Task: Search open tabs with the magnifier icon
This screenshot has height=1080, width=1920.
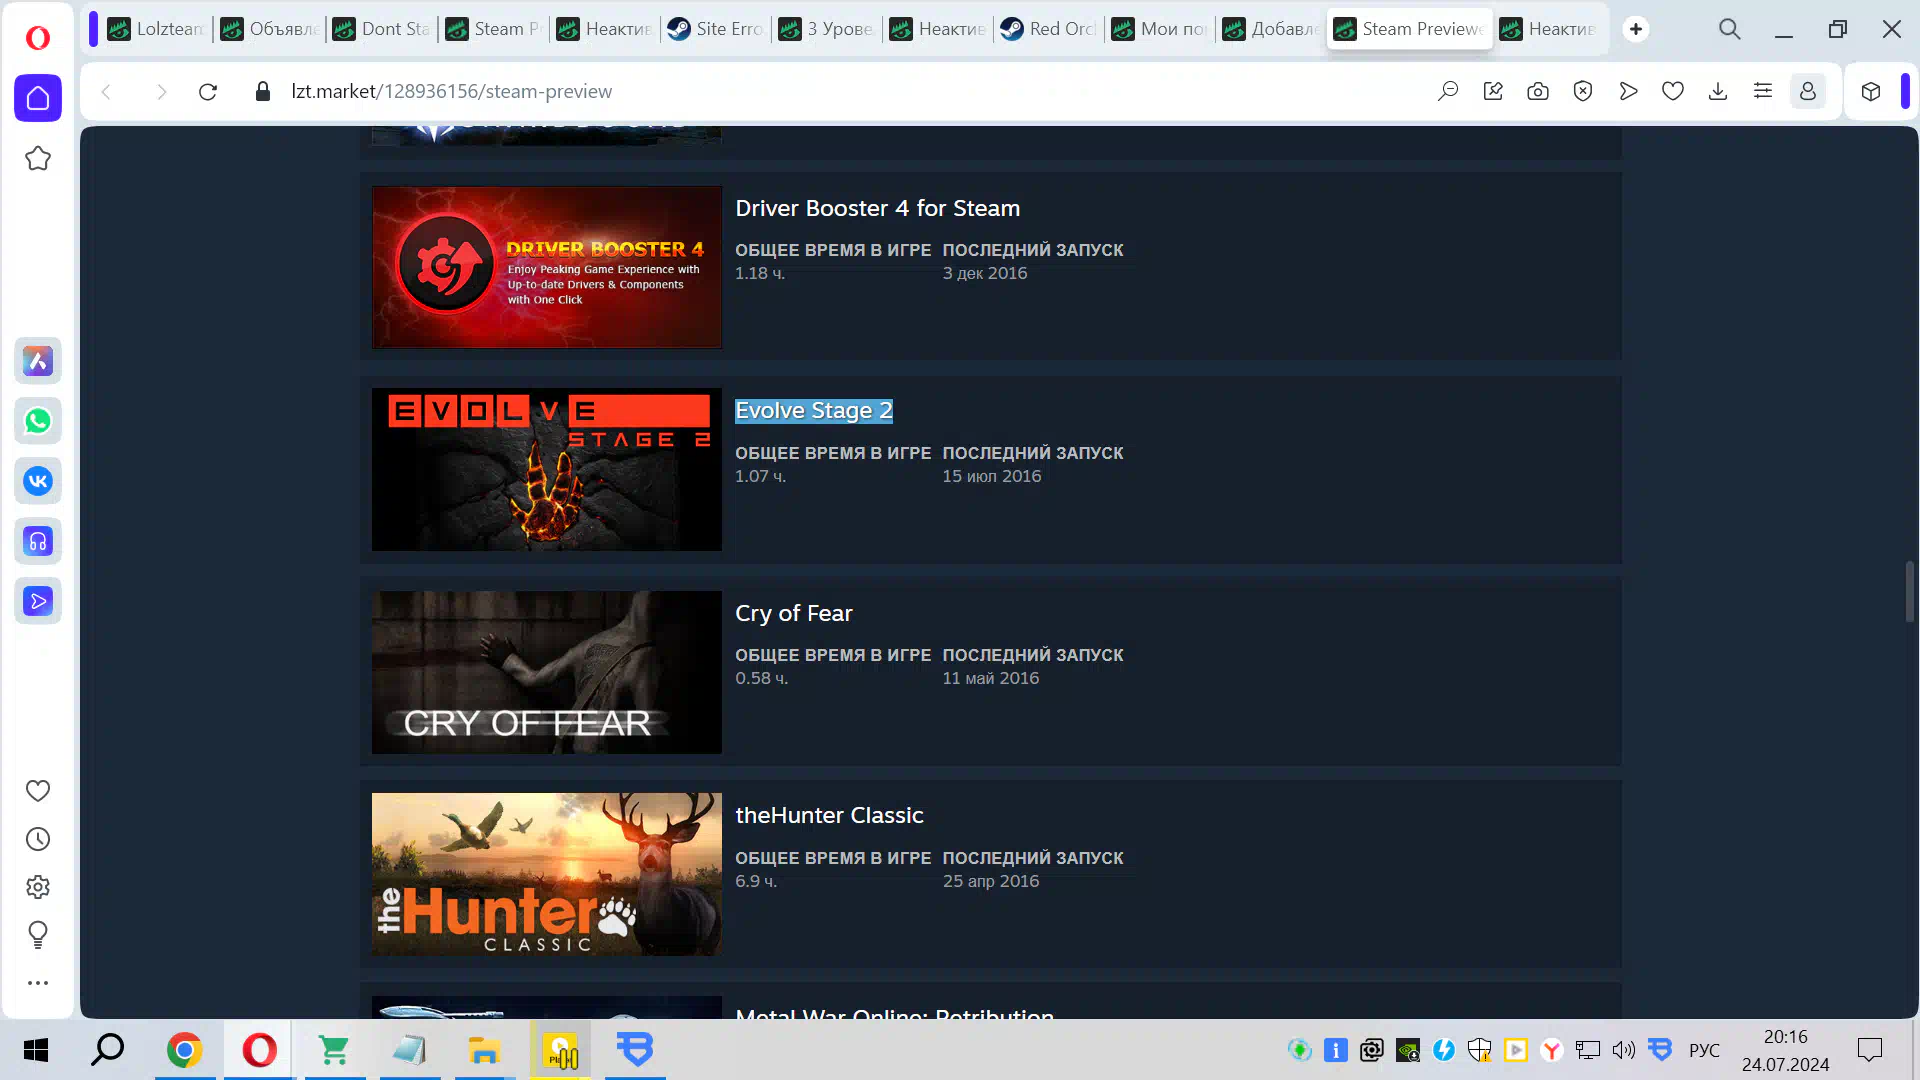Action: (x=1730, y=29)
